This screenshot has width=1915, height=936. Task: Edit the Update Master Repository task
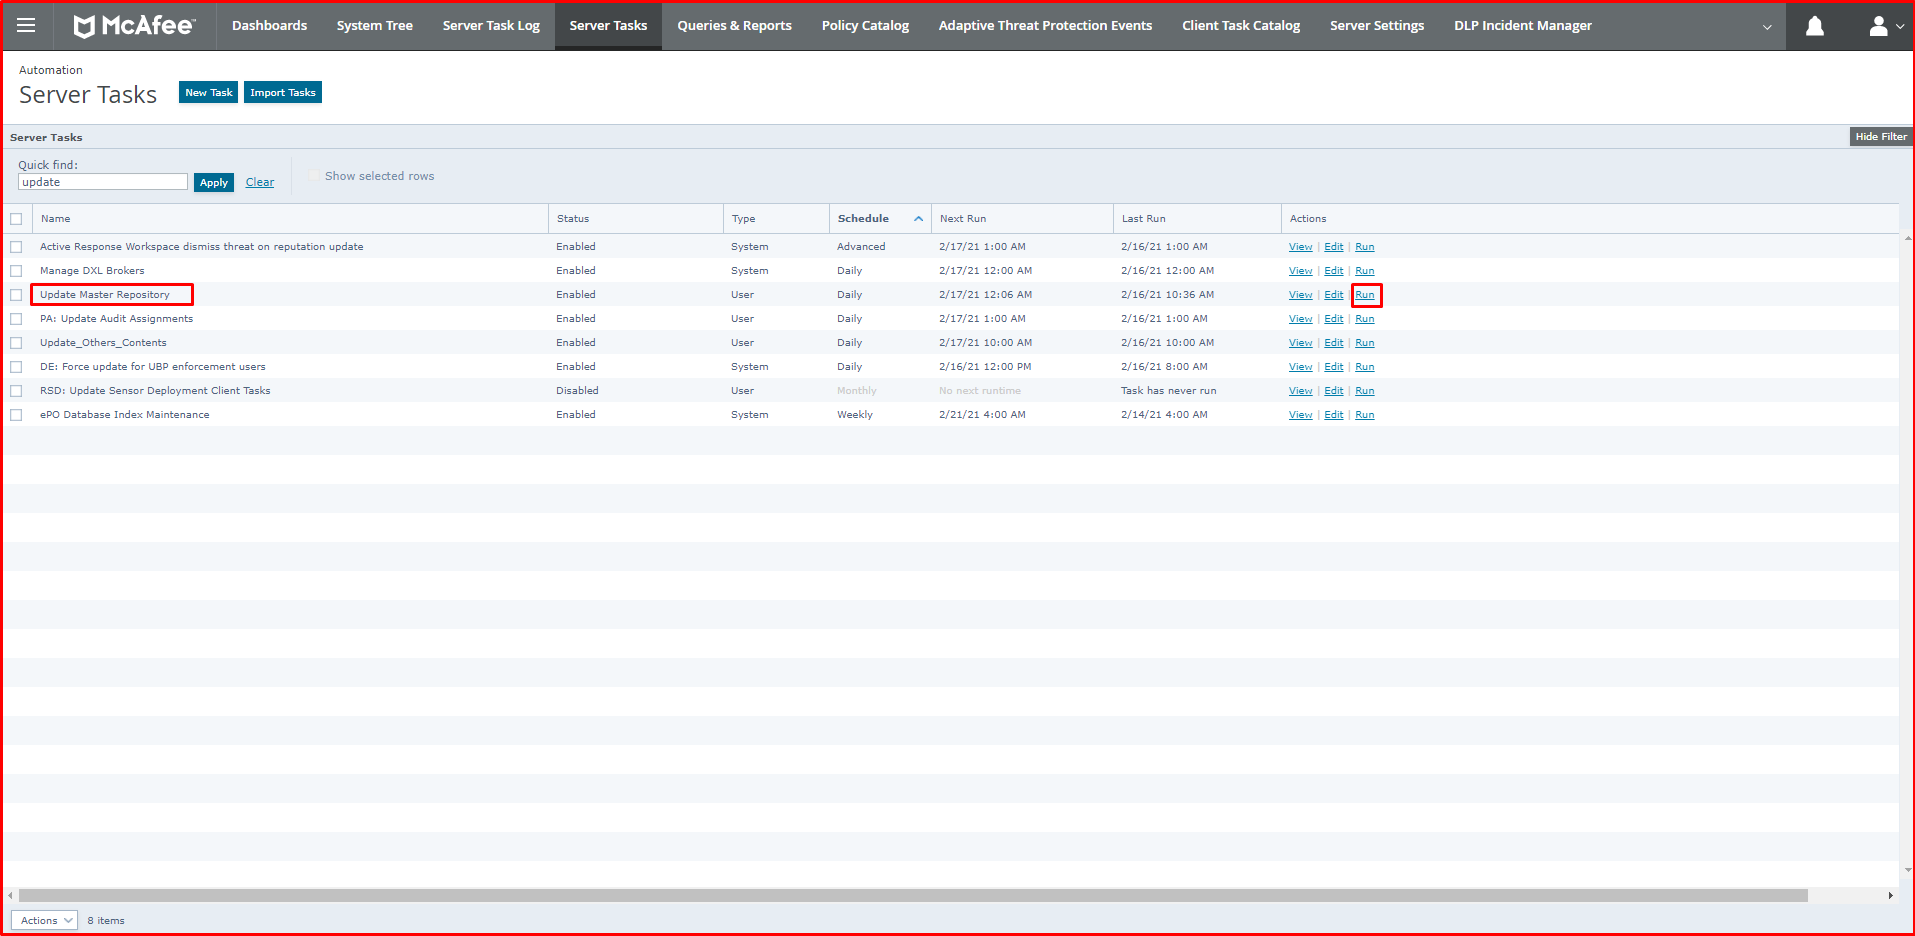[x=1334, y=295]
